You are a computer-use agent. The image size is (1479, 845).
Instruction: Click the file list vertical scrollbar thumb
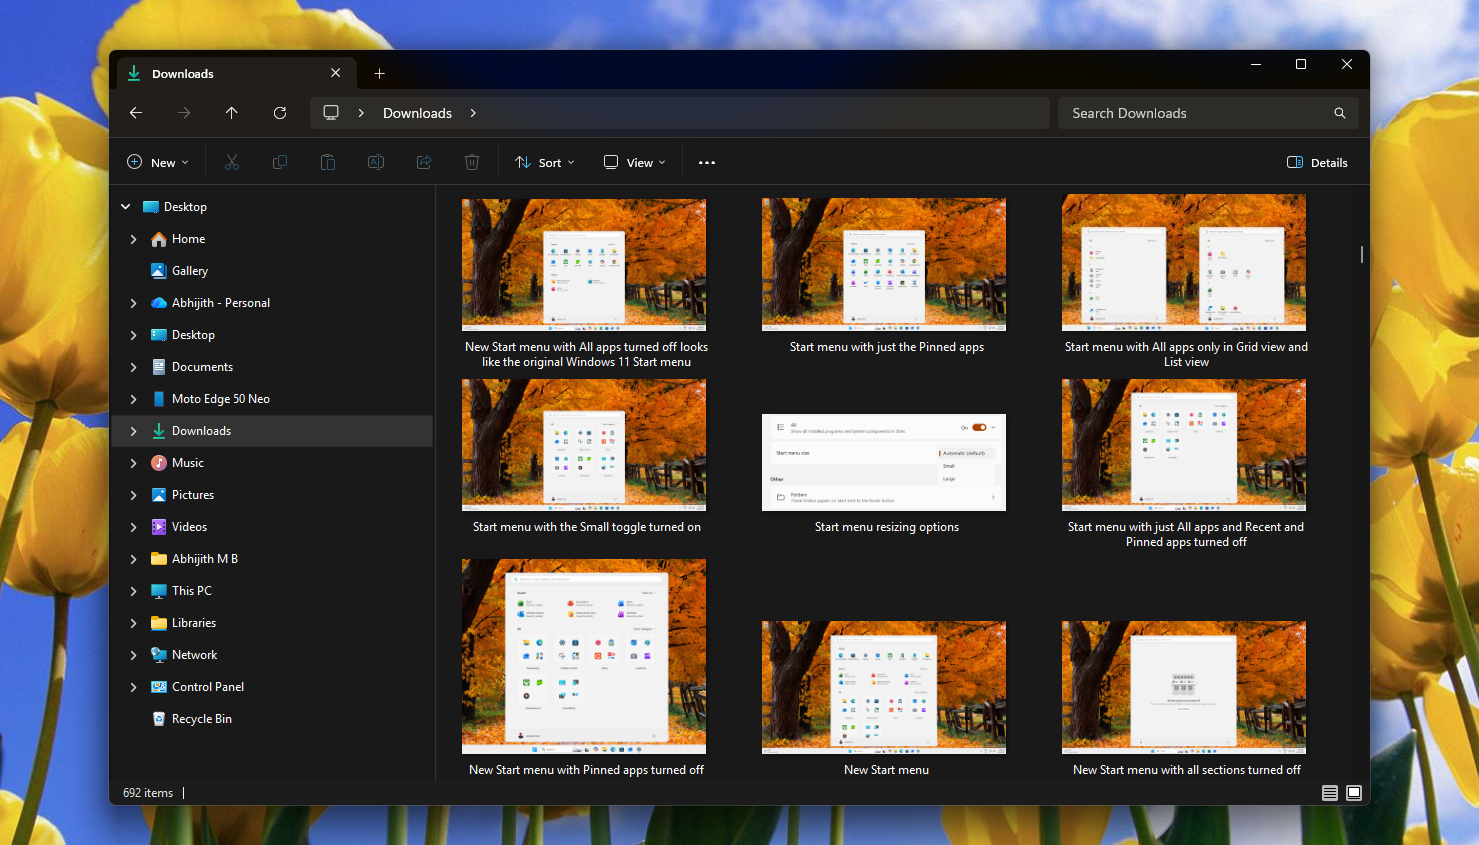(1362, 254)
